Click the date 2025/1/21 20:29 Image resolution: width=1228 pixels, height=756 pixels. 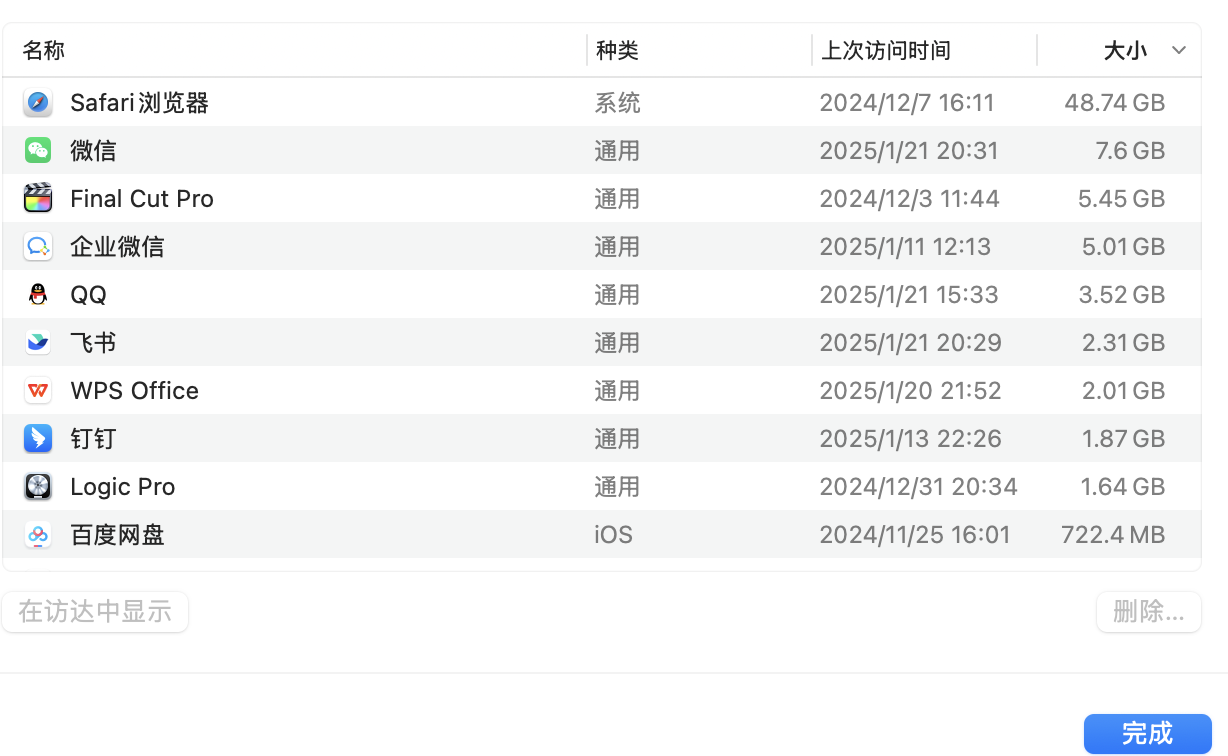coord(910,343)
